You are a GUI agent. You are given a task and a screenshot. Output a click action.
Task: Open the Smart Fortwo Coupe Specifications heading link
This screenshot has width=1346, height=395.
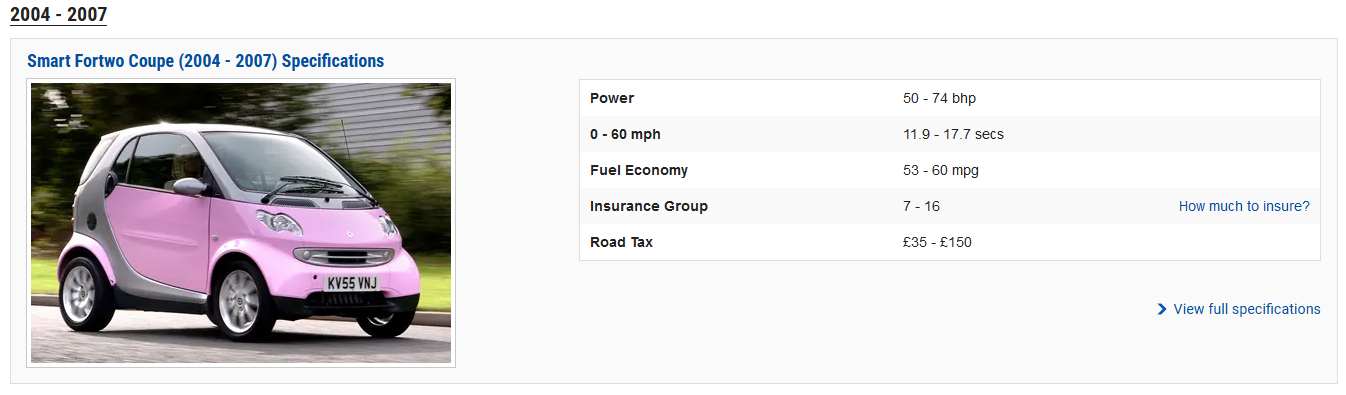(x=205, y=61)
